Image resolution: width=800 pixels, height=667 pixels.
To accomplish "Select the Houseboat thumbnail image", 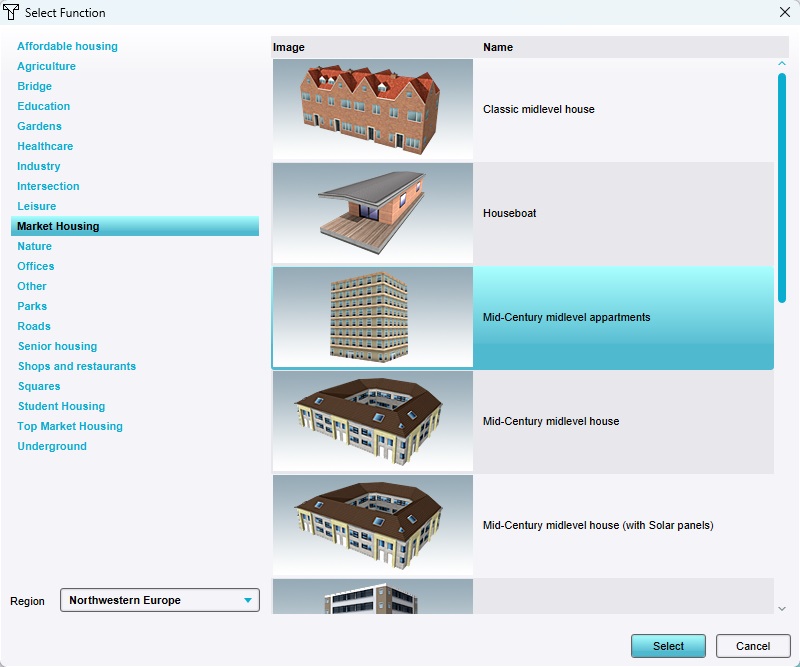I will click(x=372, y=213).
